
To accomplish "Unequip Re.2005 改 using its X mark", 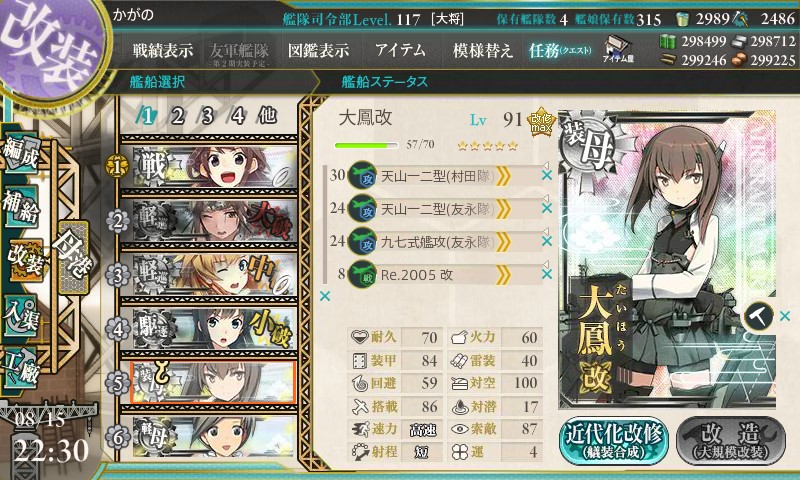I will pos(546,274).
